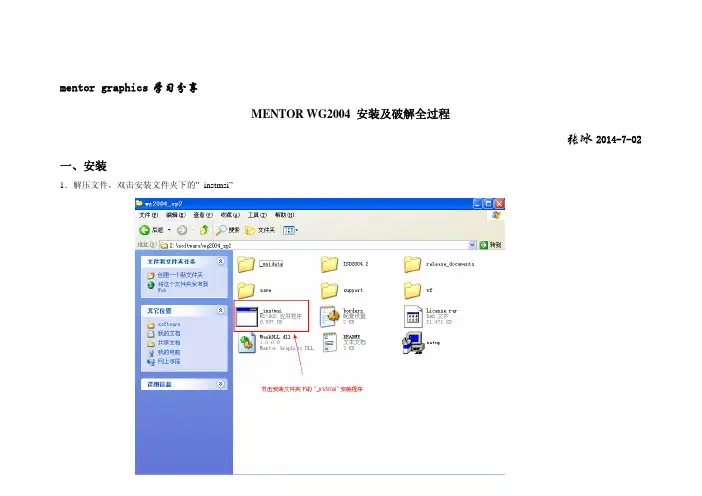Open the release_documents folder
This screenshot has height=496, width=702.
click(414, 264)
